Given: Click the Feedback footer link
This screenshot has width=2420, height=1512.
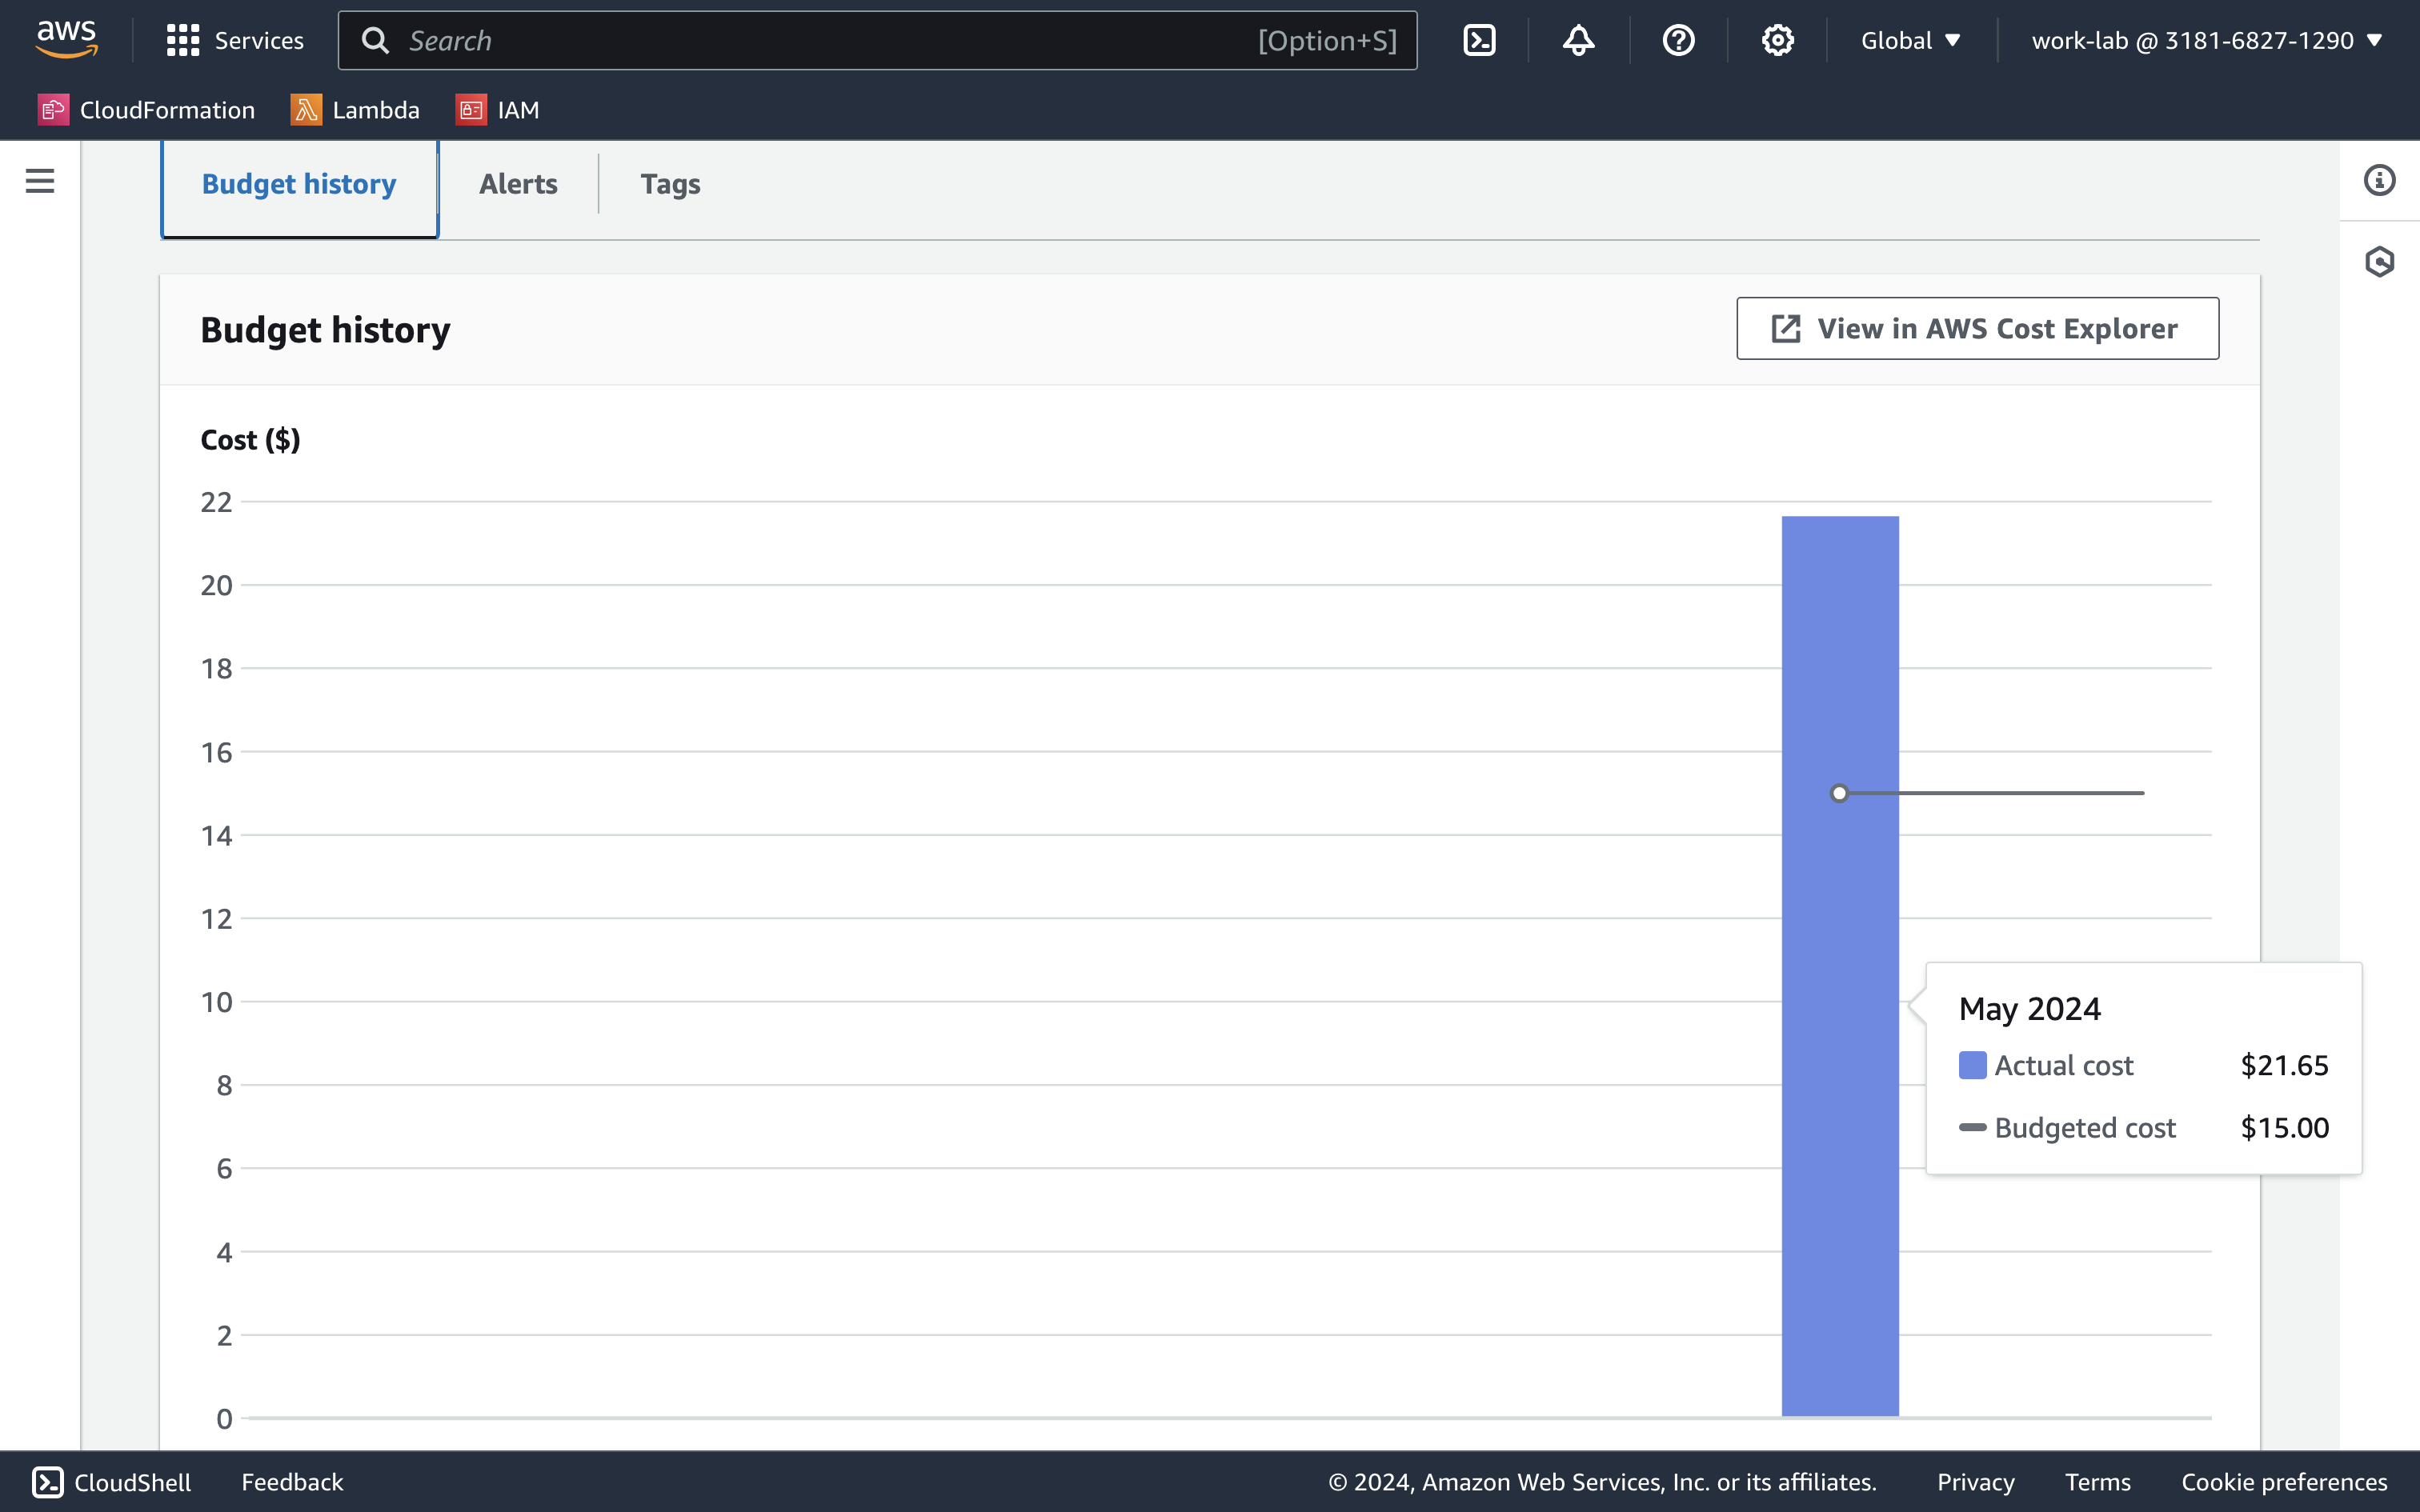Looking at the screenshot, I should tap(292, 1482).
